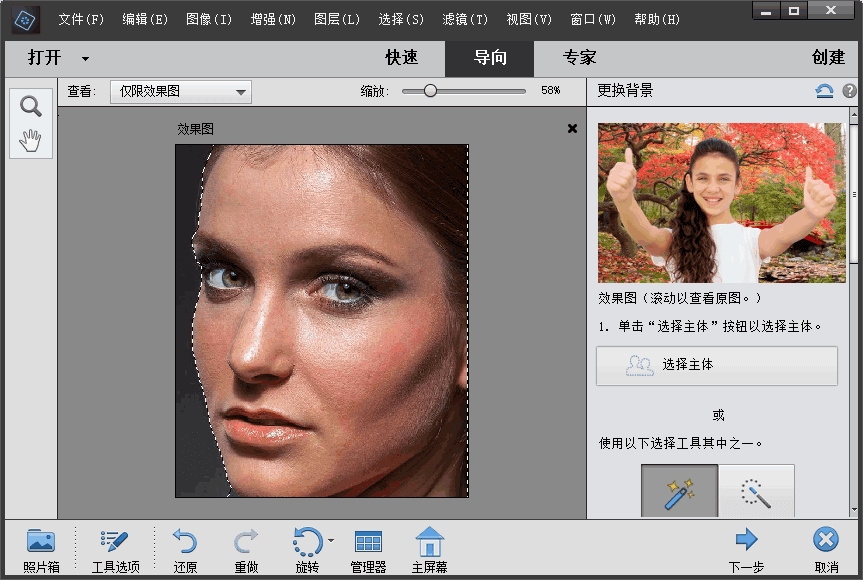Image resolution: width=863 pixels, height=580 pixels.
Task: Open the 查看 view mode combo box
Action: (x=180, y=91)
